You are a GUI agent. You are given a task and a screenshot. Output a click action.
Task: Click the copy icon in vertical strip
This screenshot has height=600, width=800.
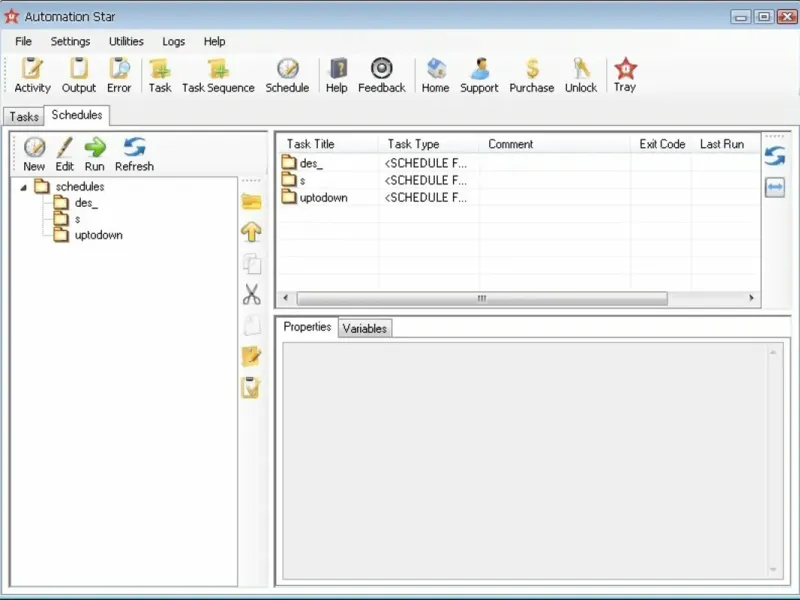point(252,264)
